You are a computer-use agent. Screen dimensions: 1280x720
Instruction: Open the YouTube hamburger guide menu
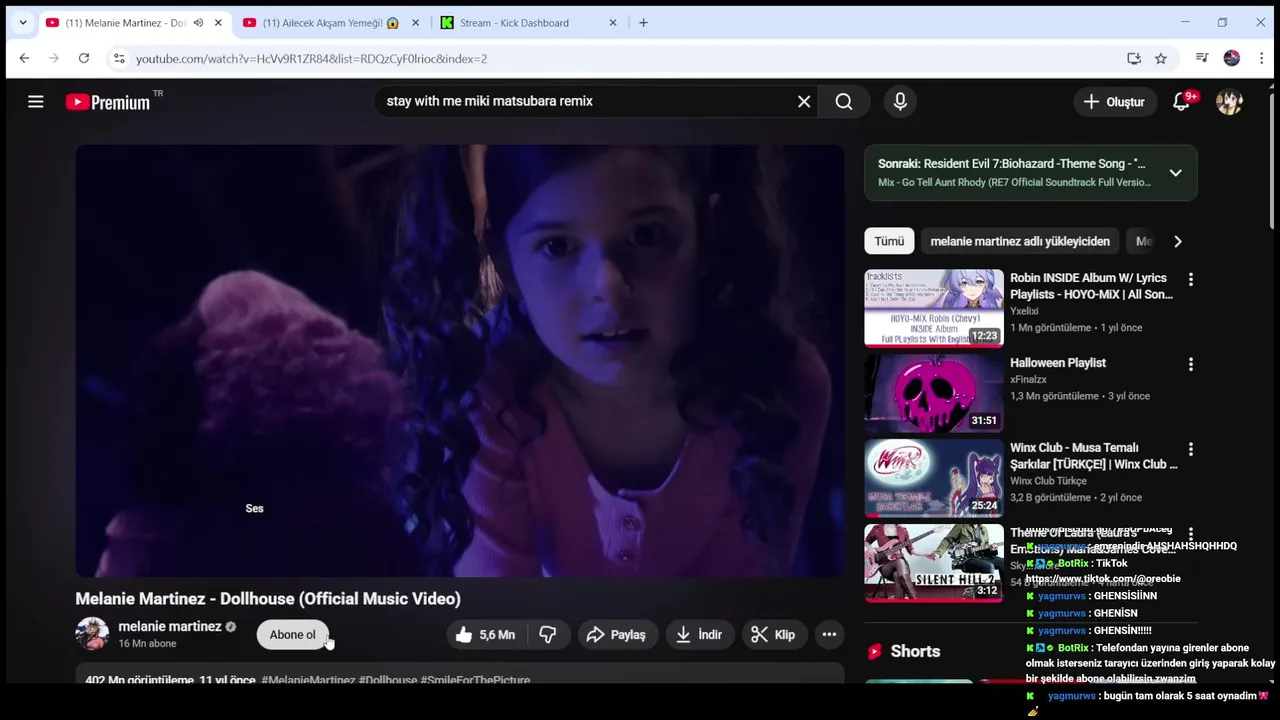click(35, 101)
